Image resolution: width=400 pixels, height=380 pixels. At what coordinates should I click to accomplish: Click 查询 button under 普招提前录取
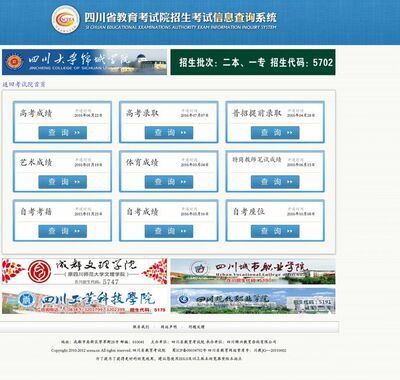[275, 133]
